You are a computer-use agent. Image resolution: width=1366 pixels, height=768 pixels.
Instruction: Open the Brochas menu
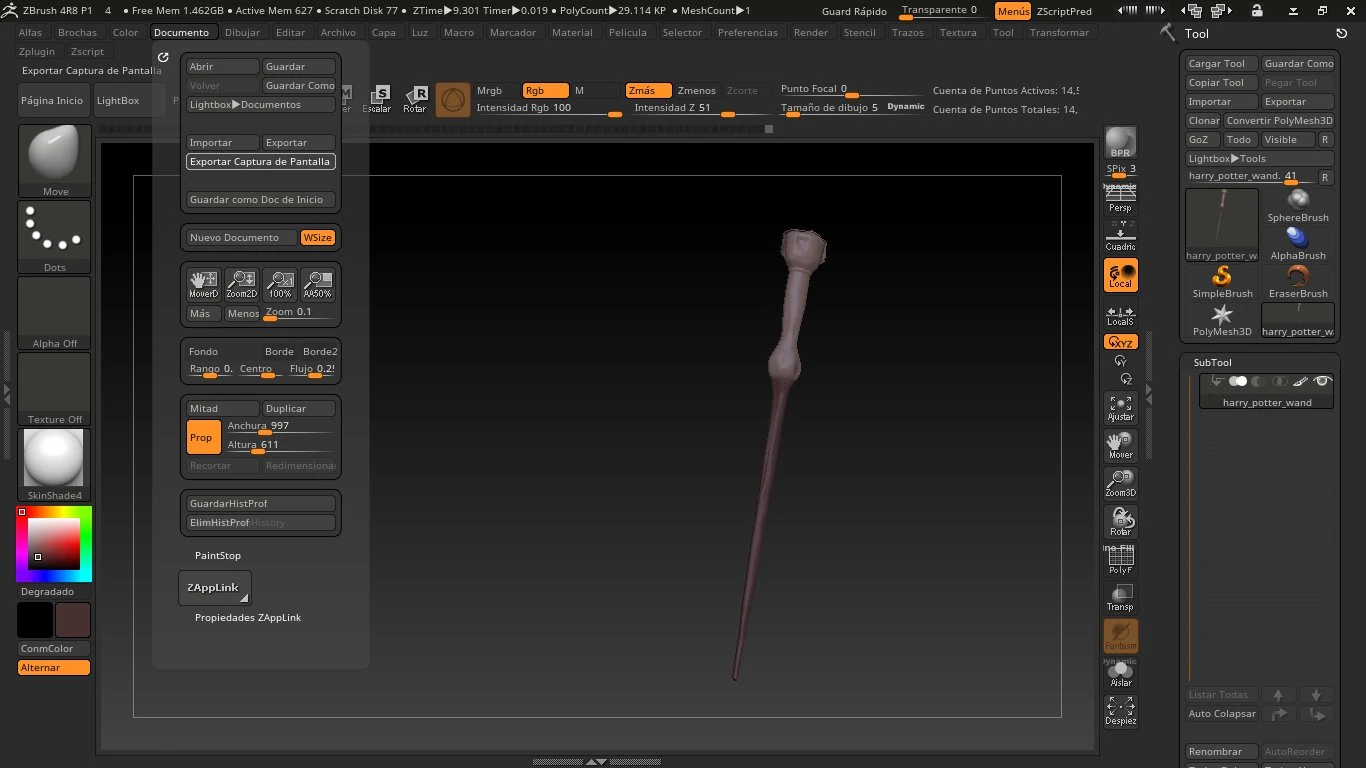(78, 32)
